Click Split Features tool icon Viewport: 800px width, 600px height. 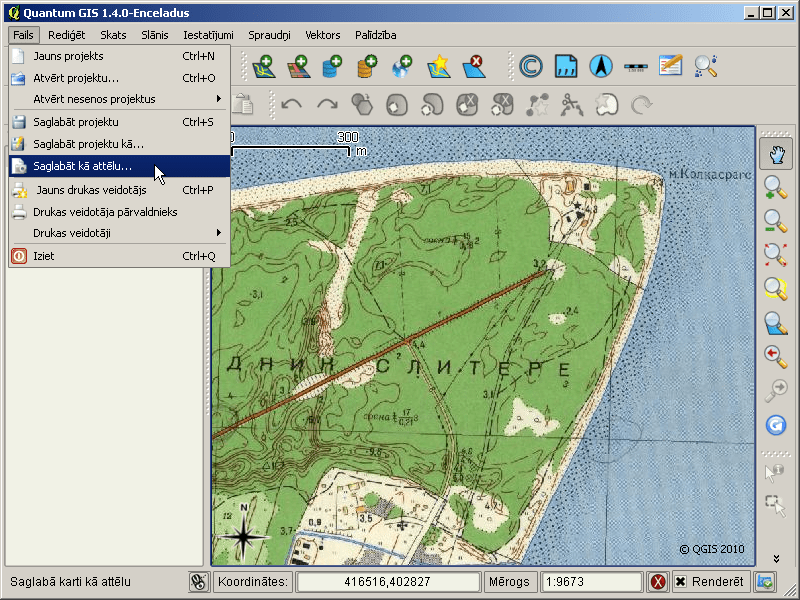pos(571,105)
